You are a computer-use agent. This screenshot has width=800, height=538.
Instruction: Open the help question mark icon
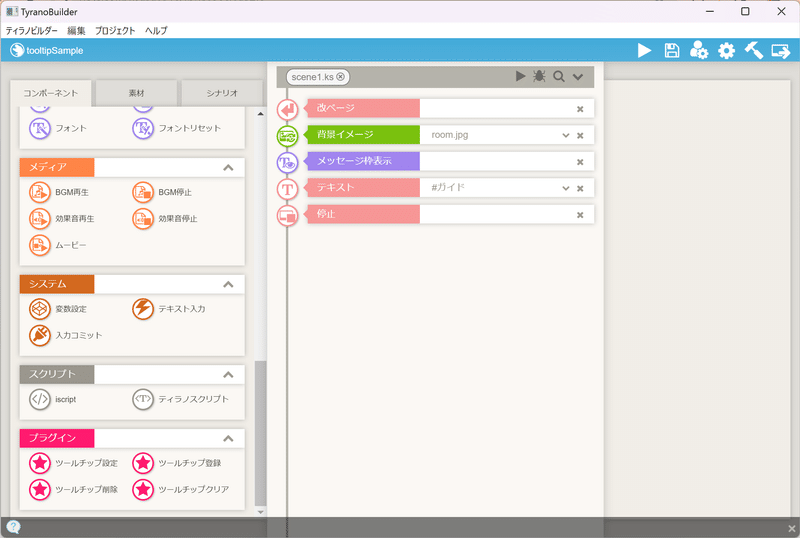(x=14, y=527)
